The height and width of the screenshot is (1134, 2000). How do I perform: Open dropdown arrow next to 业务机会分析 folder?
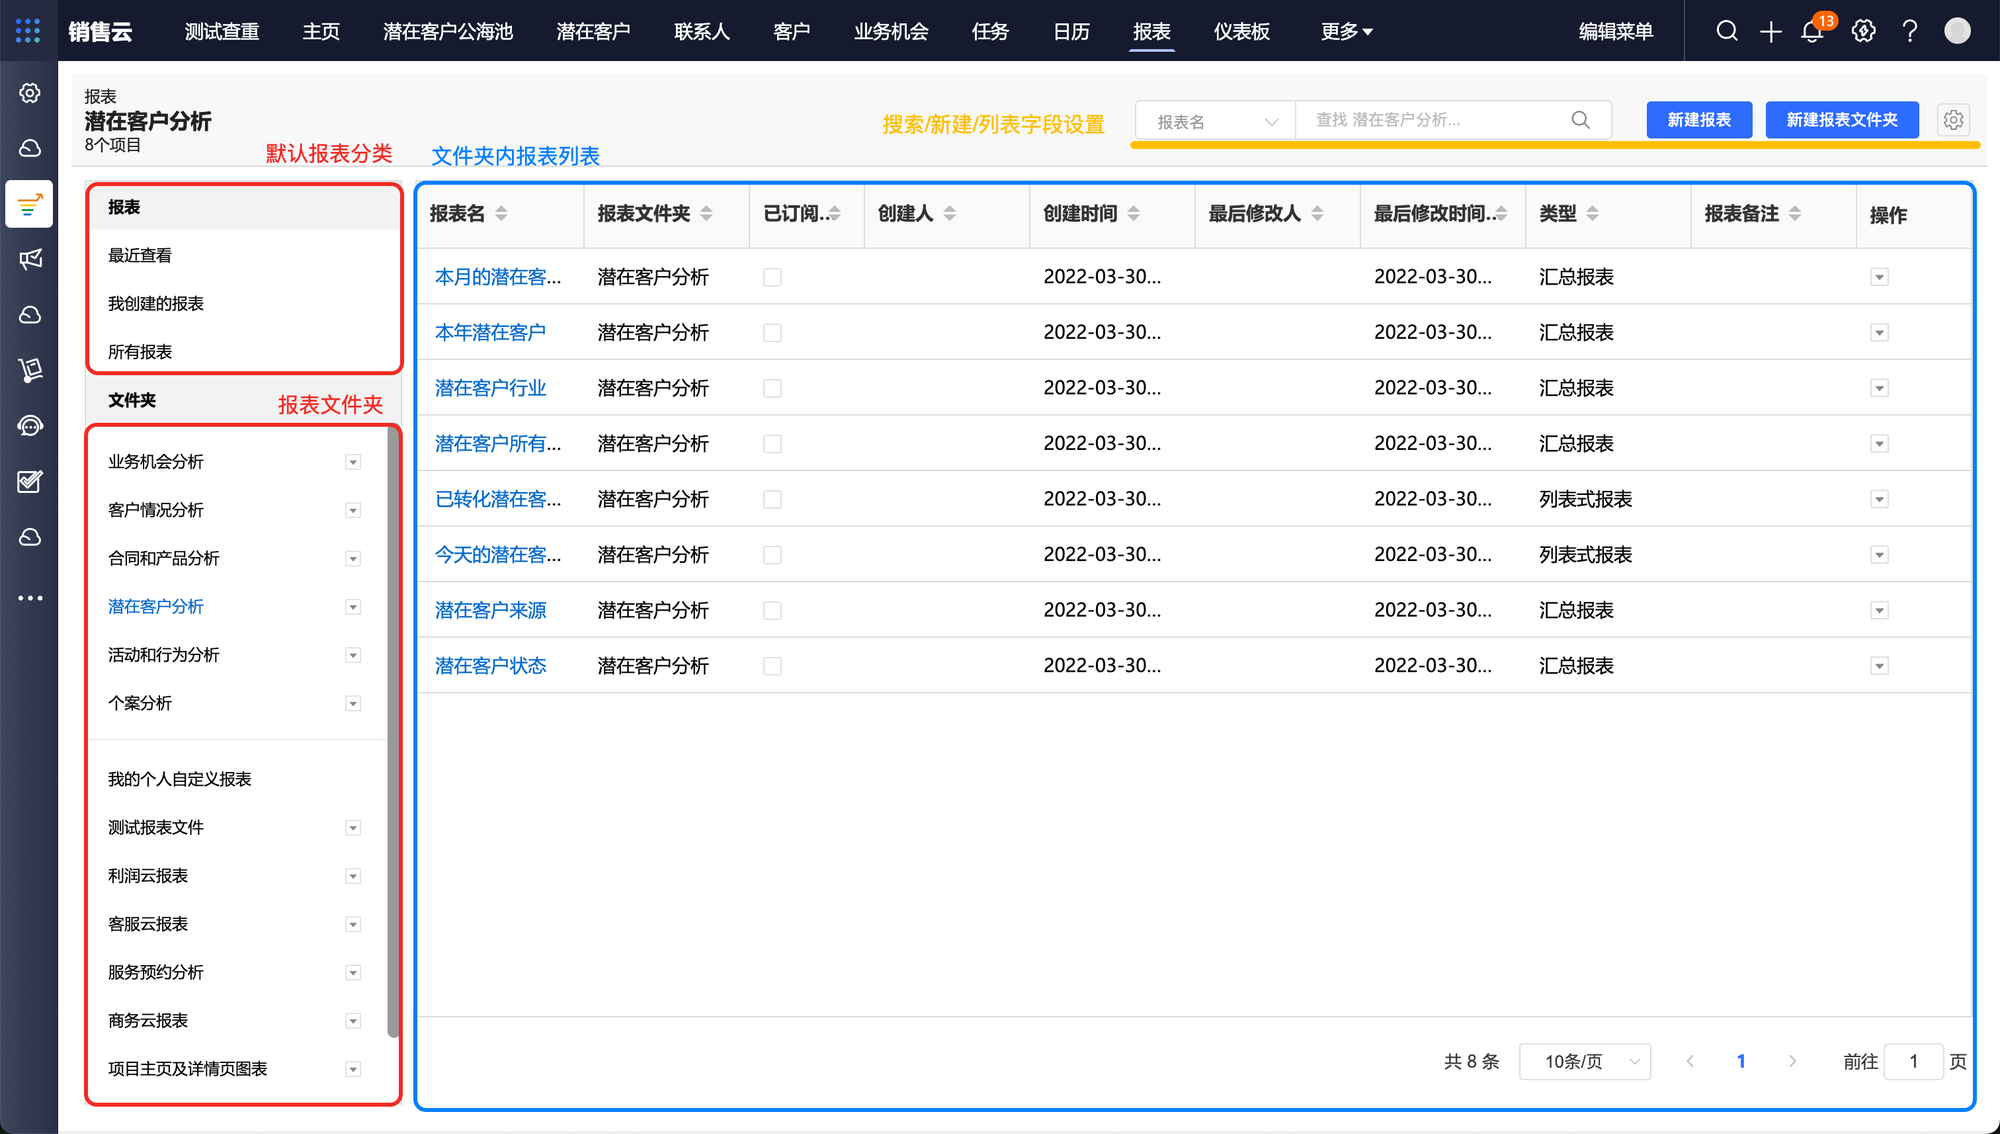[353, 462]
